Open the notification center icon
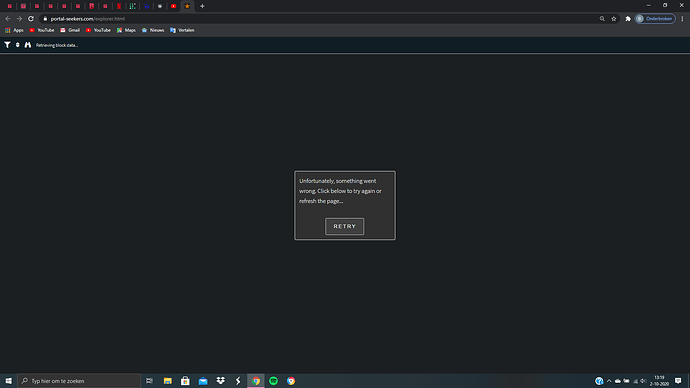The width and height of the screenshot is (690, 388). pos(678,381)
